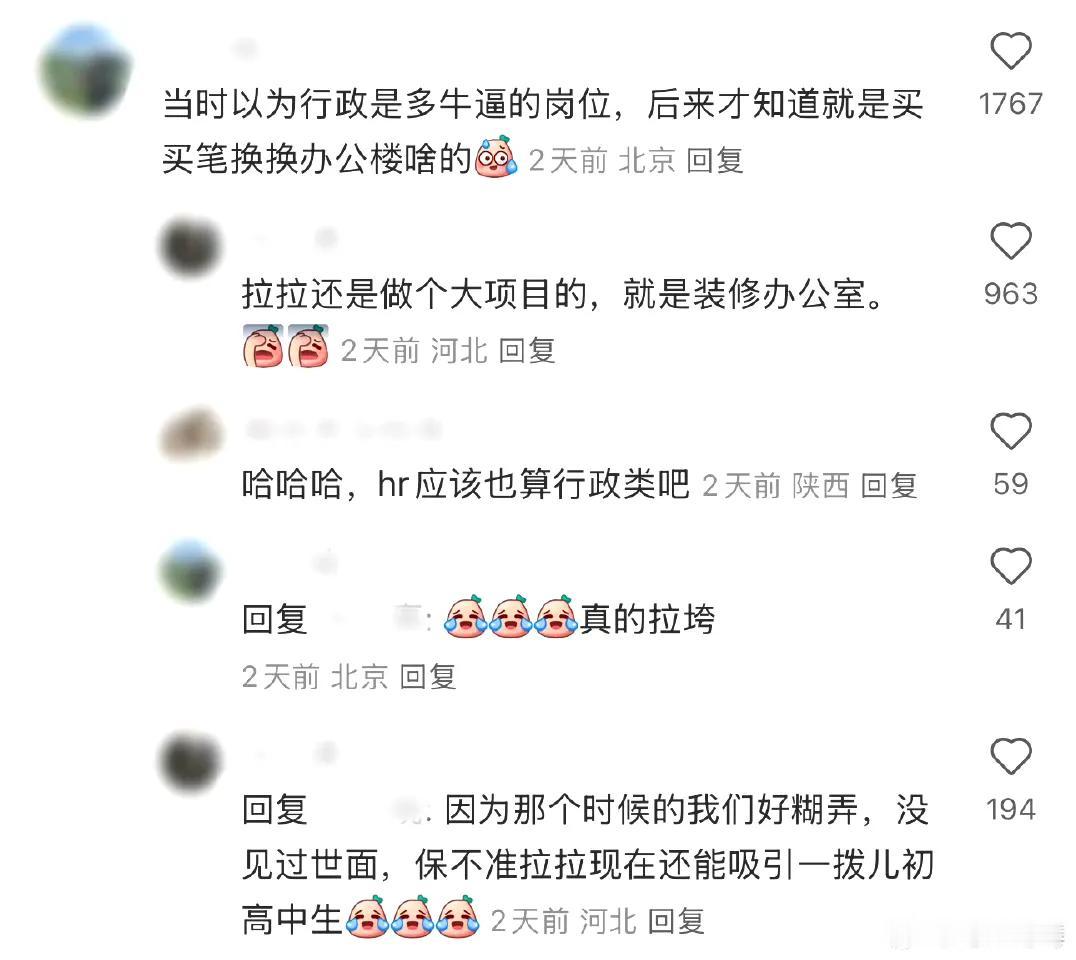Viewport: 1076px width, 960px height.
Task: Reply to the last comment about 初高中生
Action: click(677, 921)
